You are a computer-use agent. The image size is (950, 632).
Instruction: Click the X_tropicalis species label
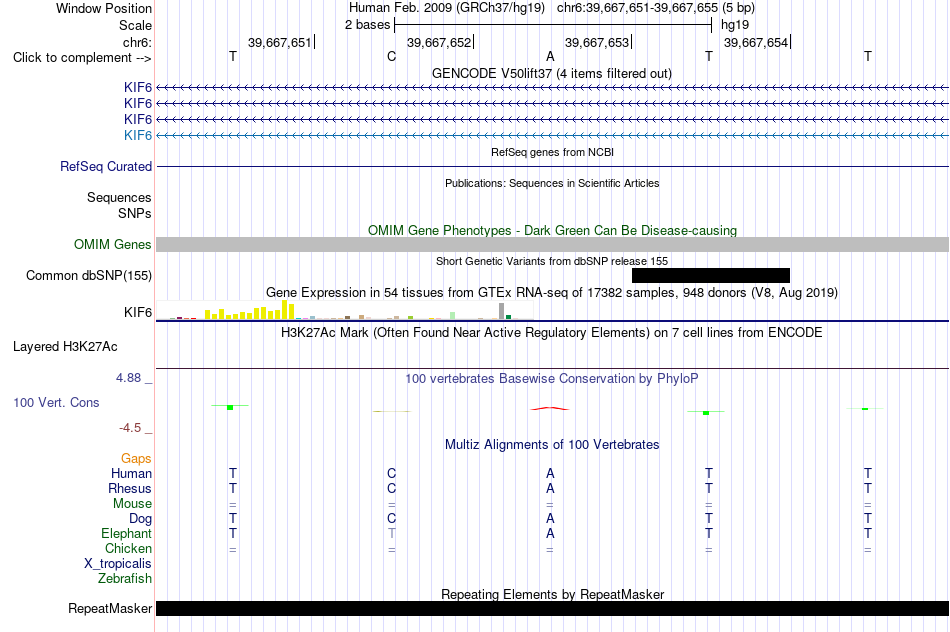pos(118,564)
